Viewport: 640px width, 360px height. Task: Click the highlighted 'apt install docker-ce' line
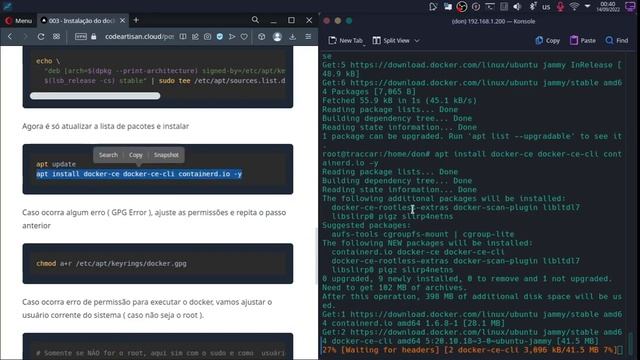click(139, 174)
